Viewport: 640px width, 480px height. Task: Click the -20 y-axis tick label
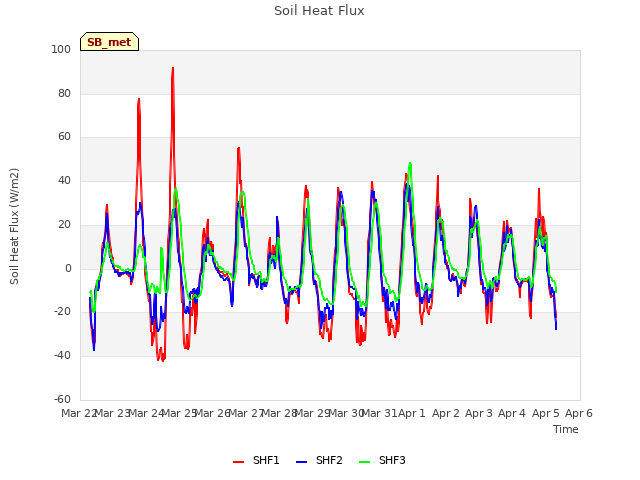point(62,312)
